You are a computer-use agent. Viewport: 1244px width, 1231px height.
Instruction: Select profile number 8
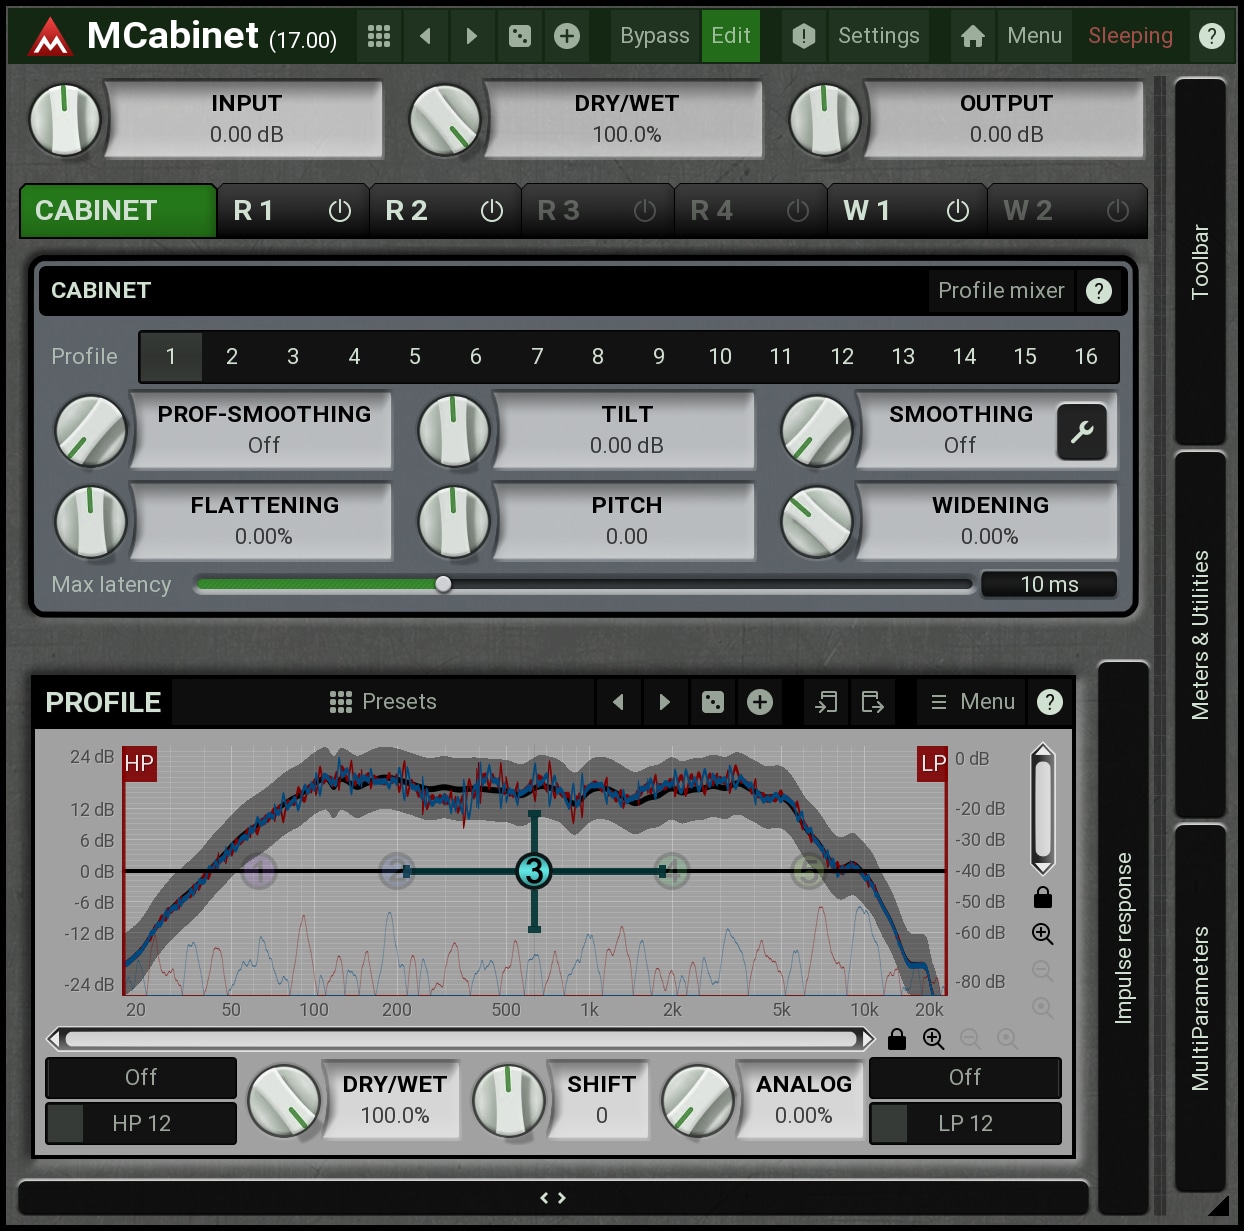coord(598,357)
